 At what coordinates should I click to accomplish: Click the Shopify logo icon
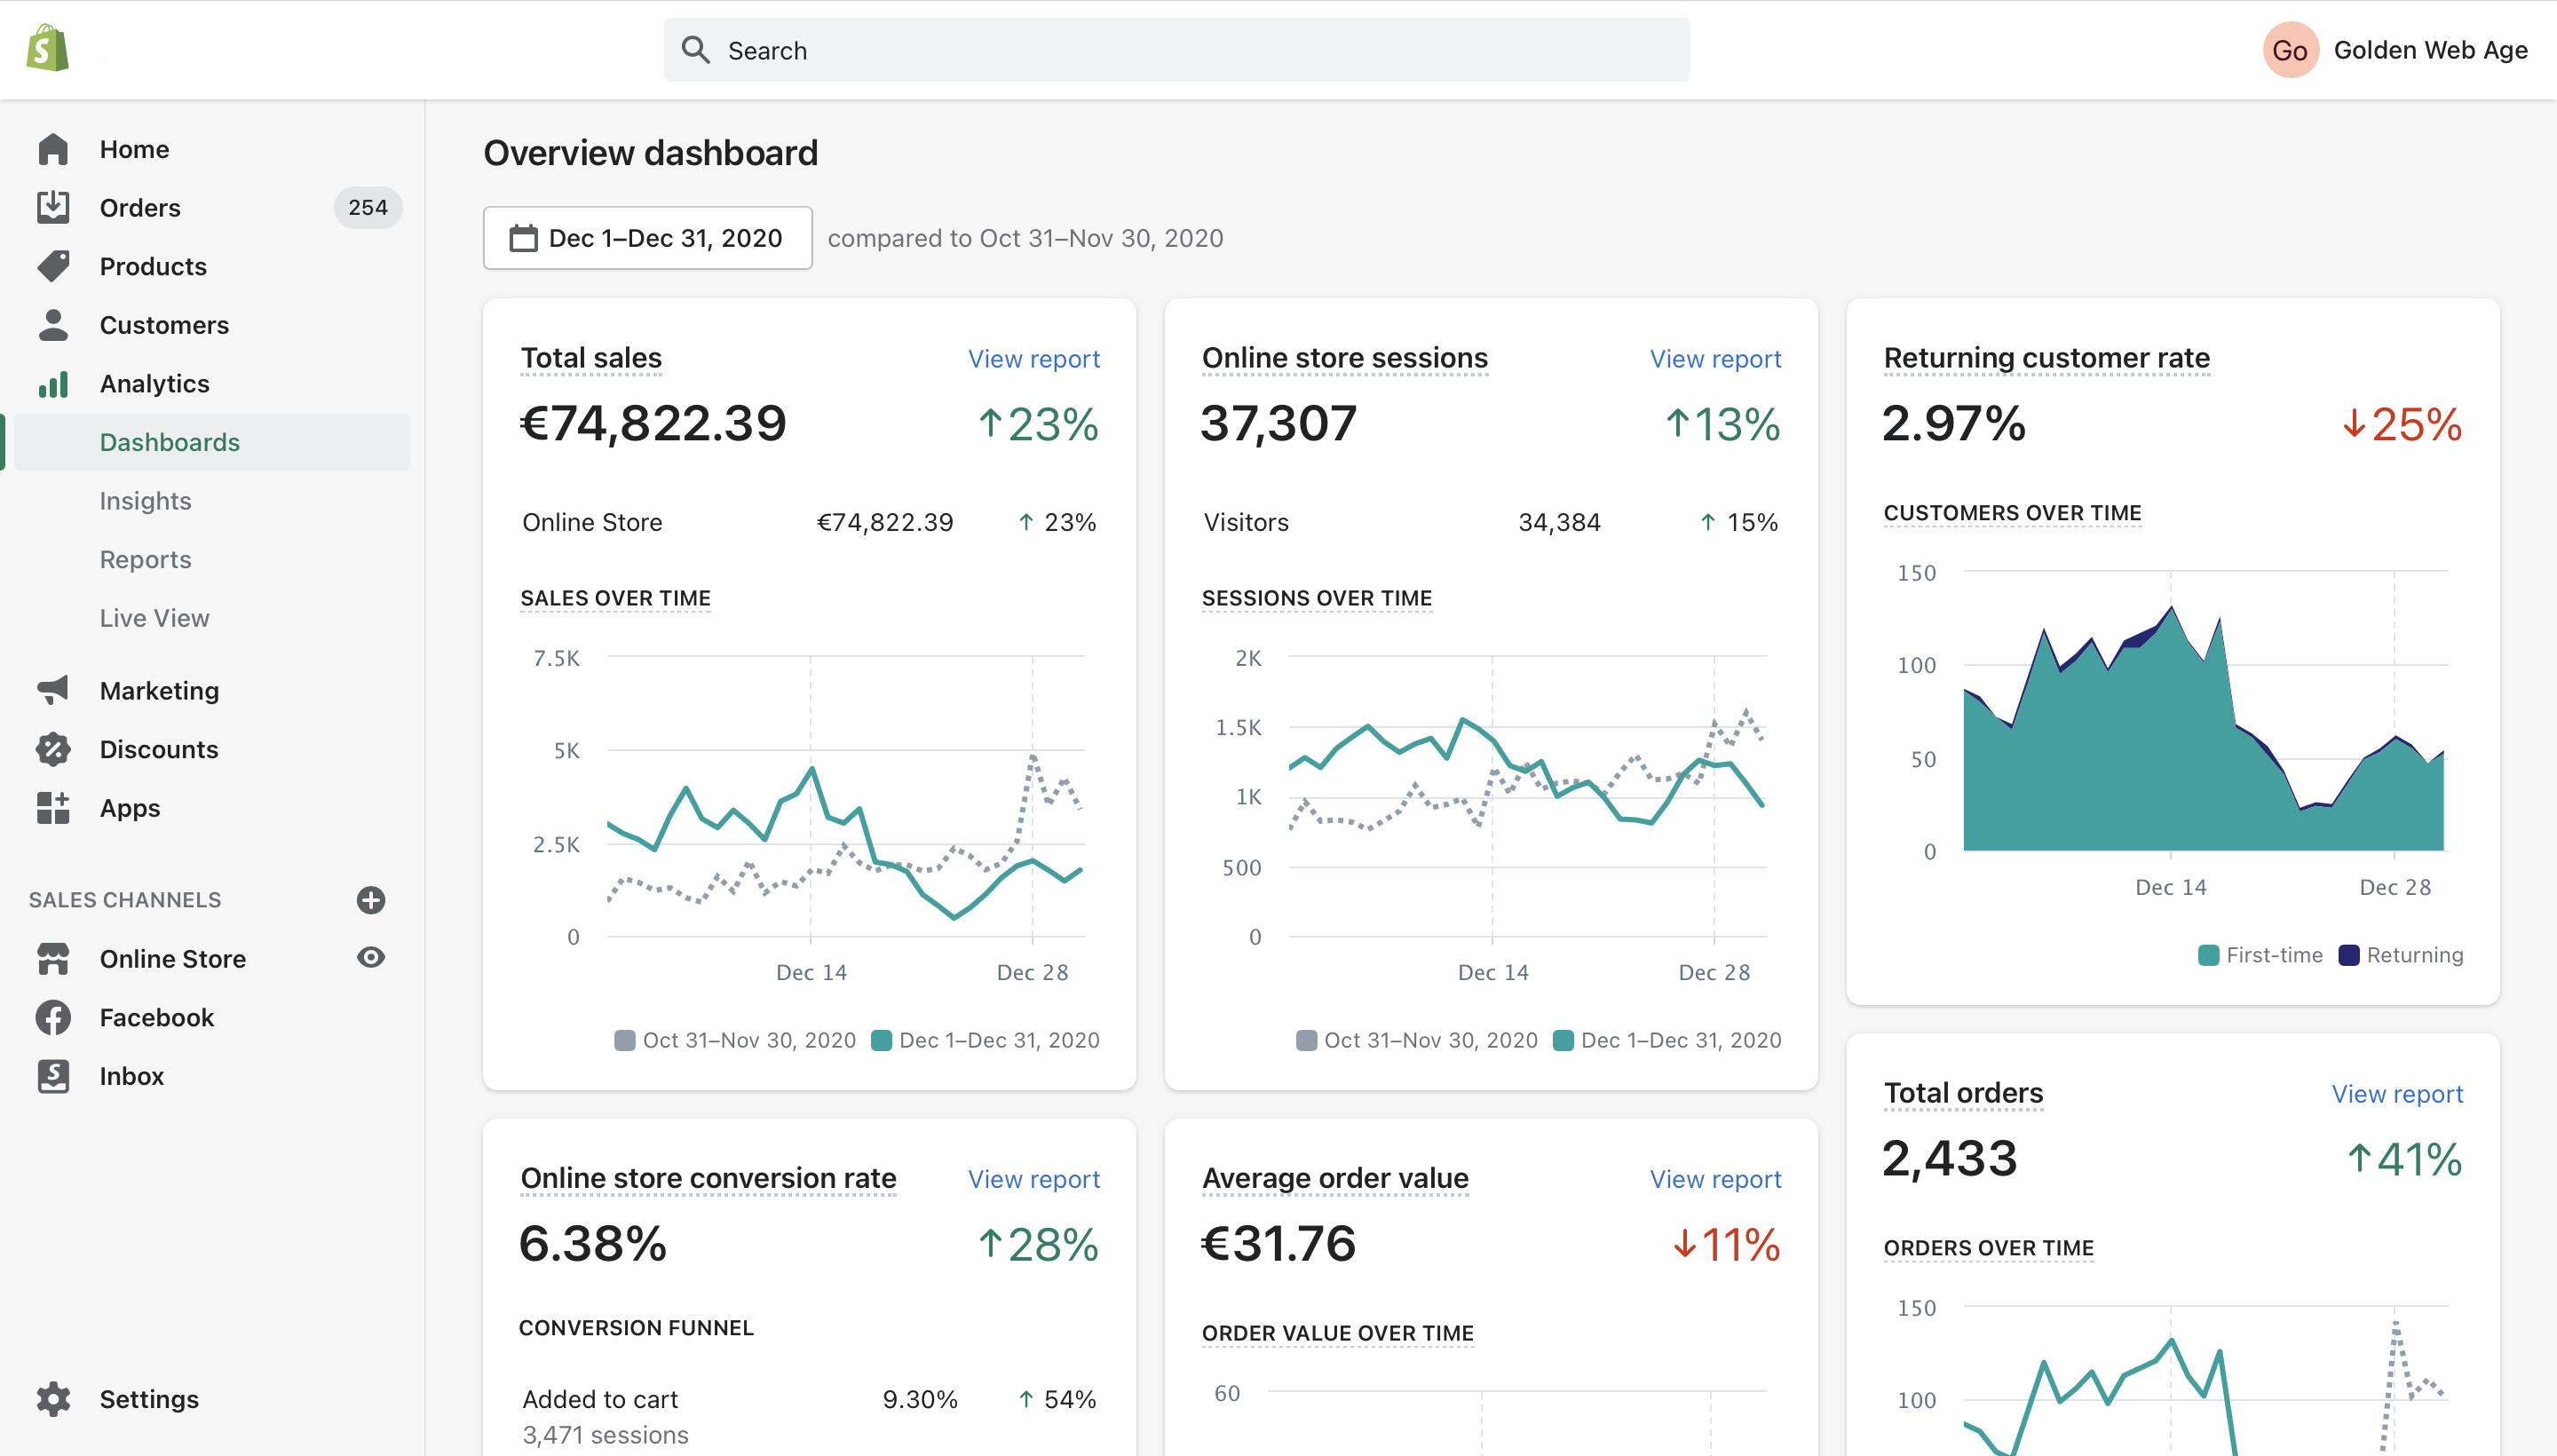click(48, 48)
